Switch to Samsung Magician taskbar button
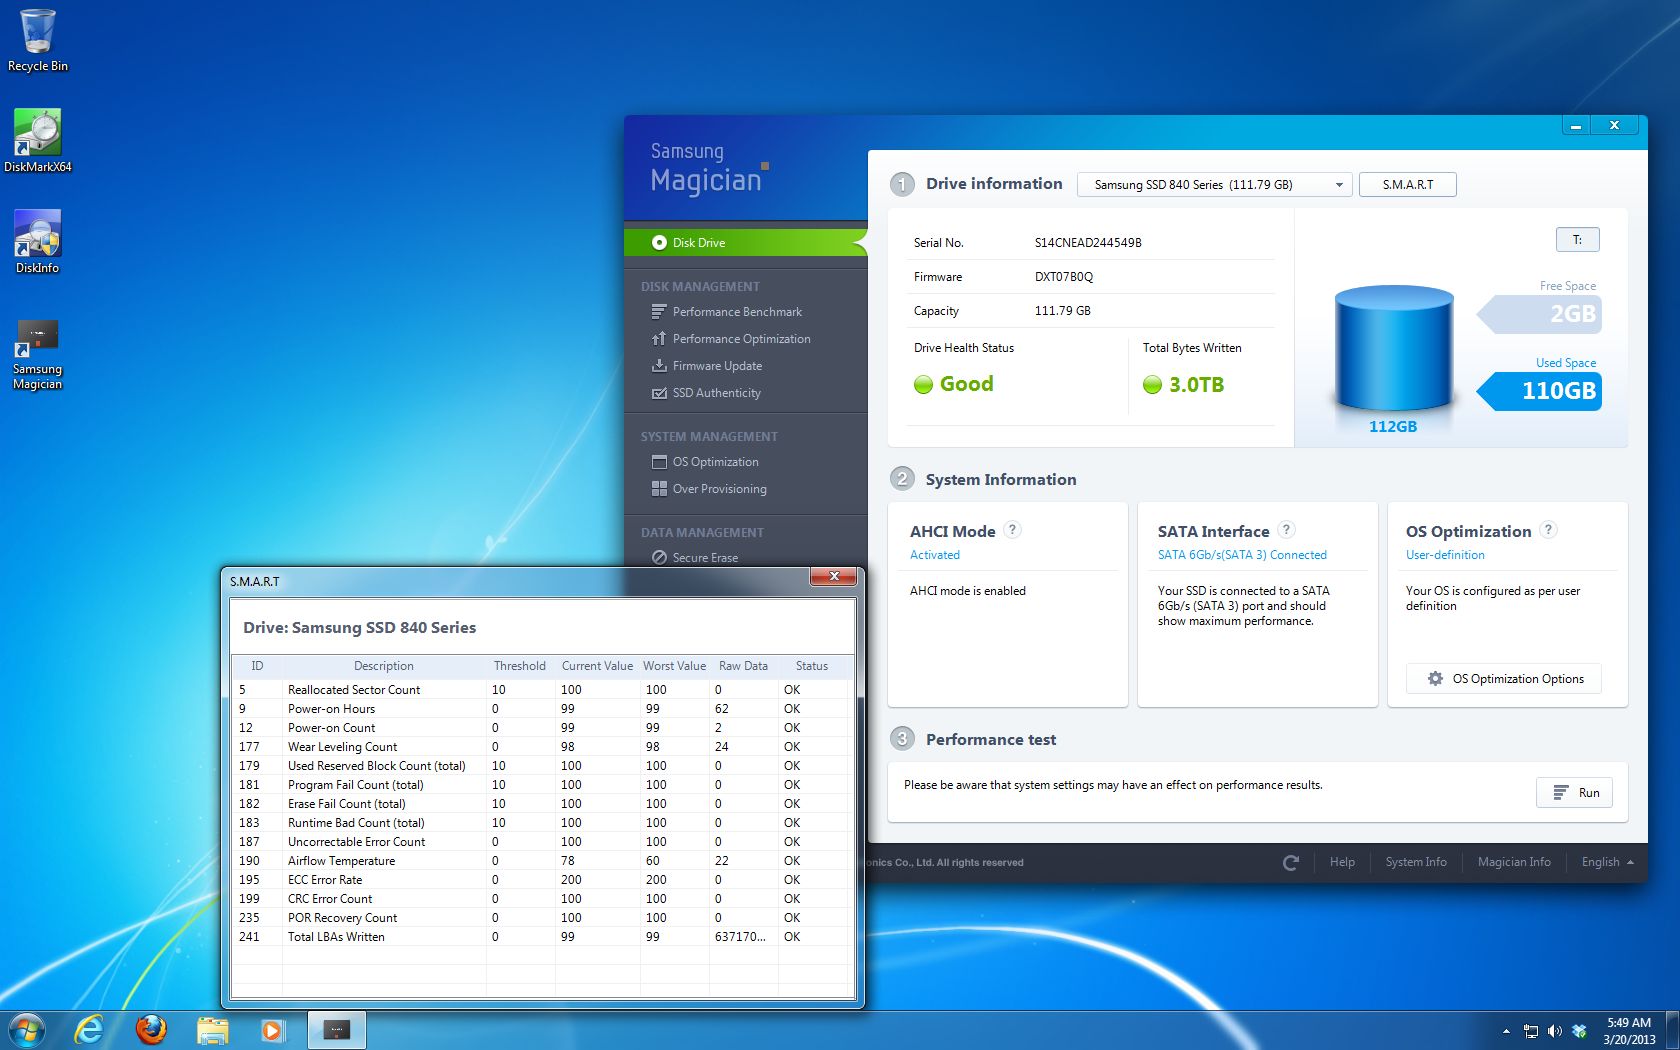 point(337,1029)
